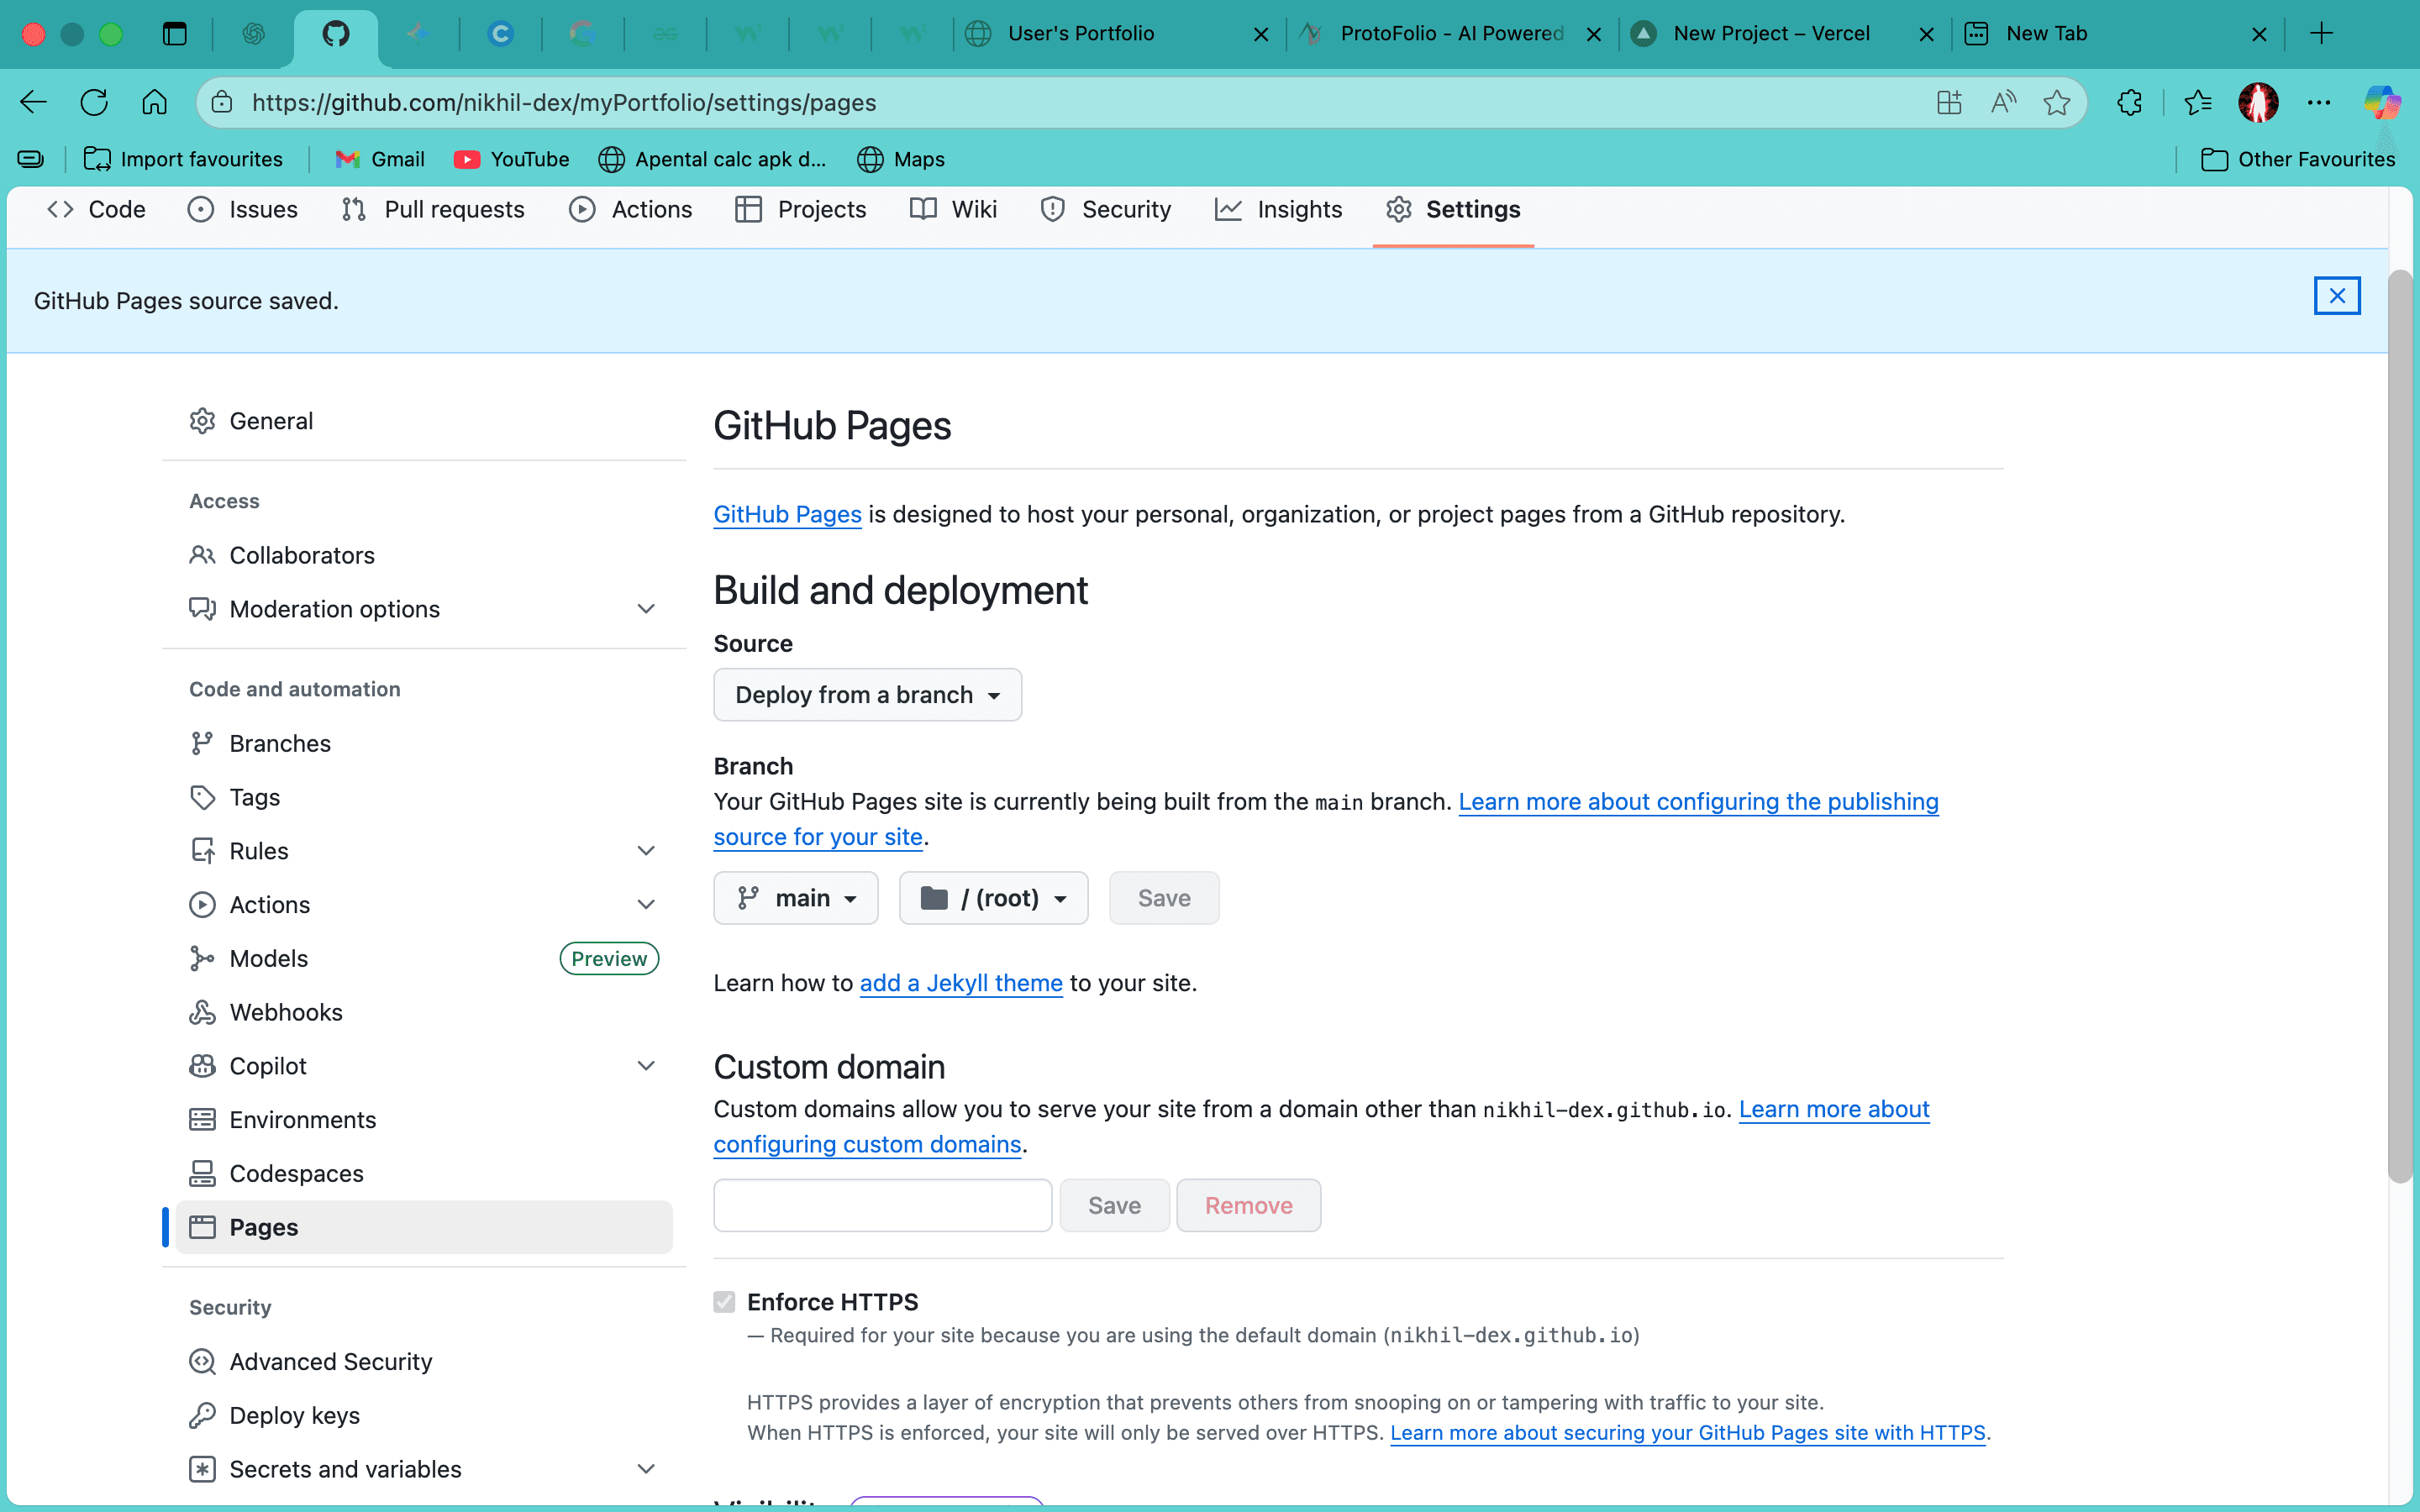Click the Advanced Security icon in sidebar
2420x1512 pixels.
click(202, 1361)
